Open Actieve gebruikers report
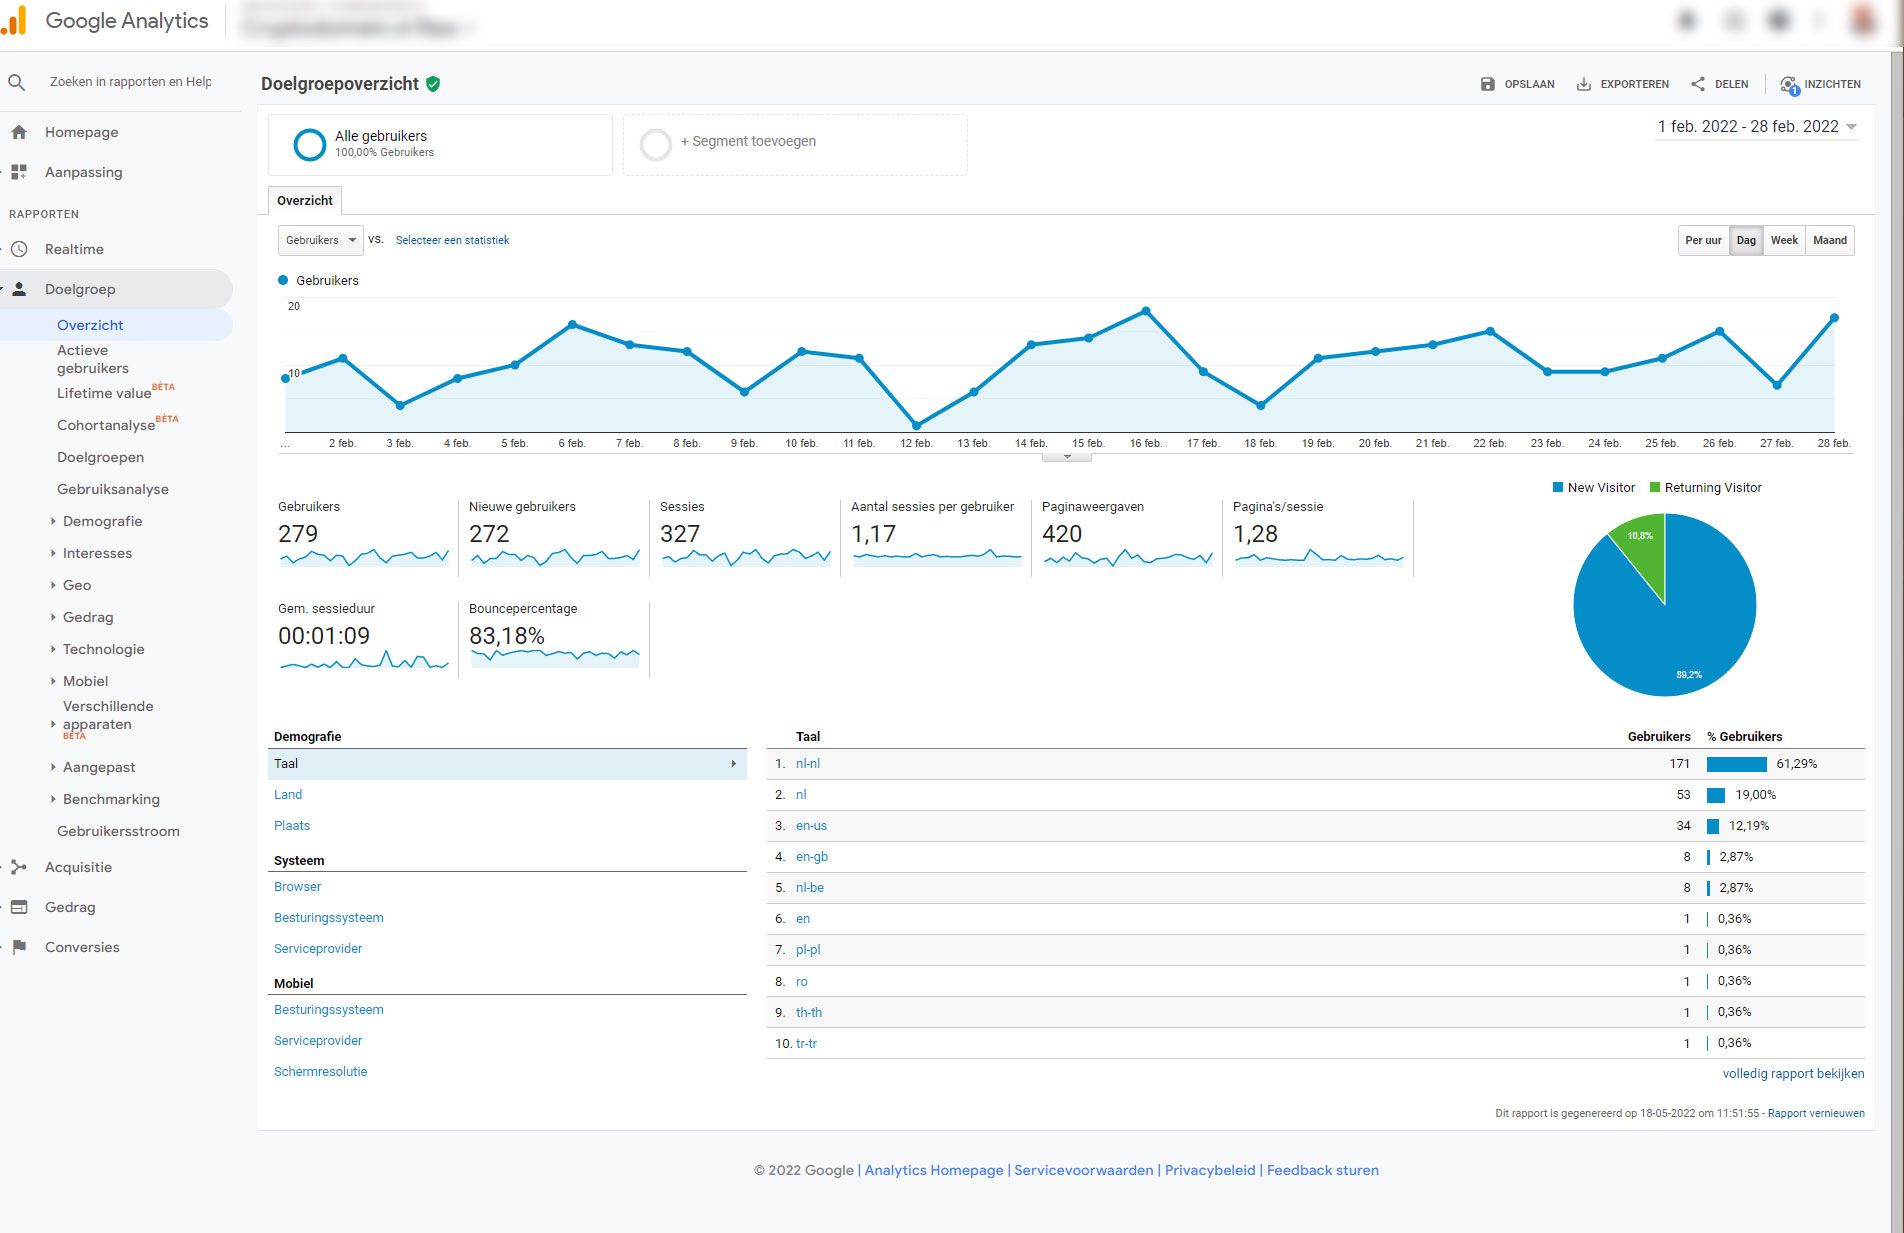The height and width of the screenshot is (1233, 1904). coord(93,359)
